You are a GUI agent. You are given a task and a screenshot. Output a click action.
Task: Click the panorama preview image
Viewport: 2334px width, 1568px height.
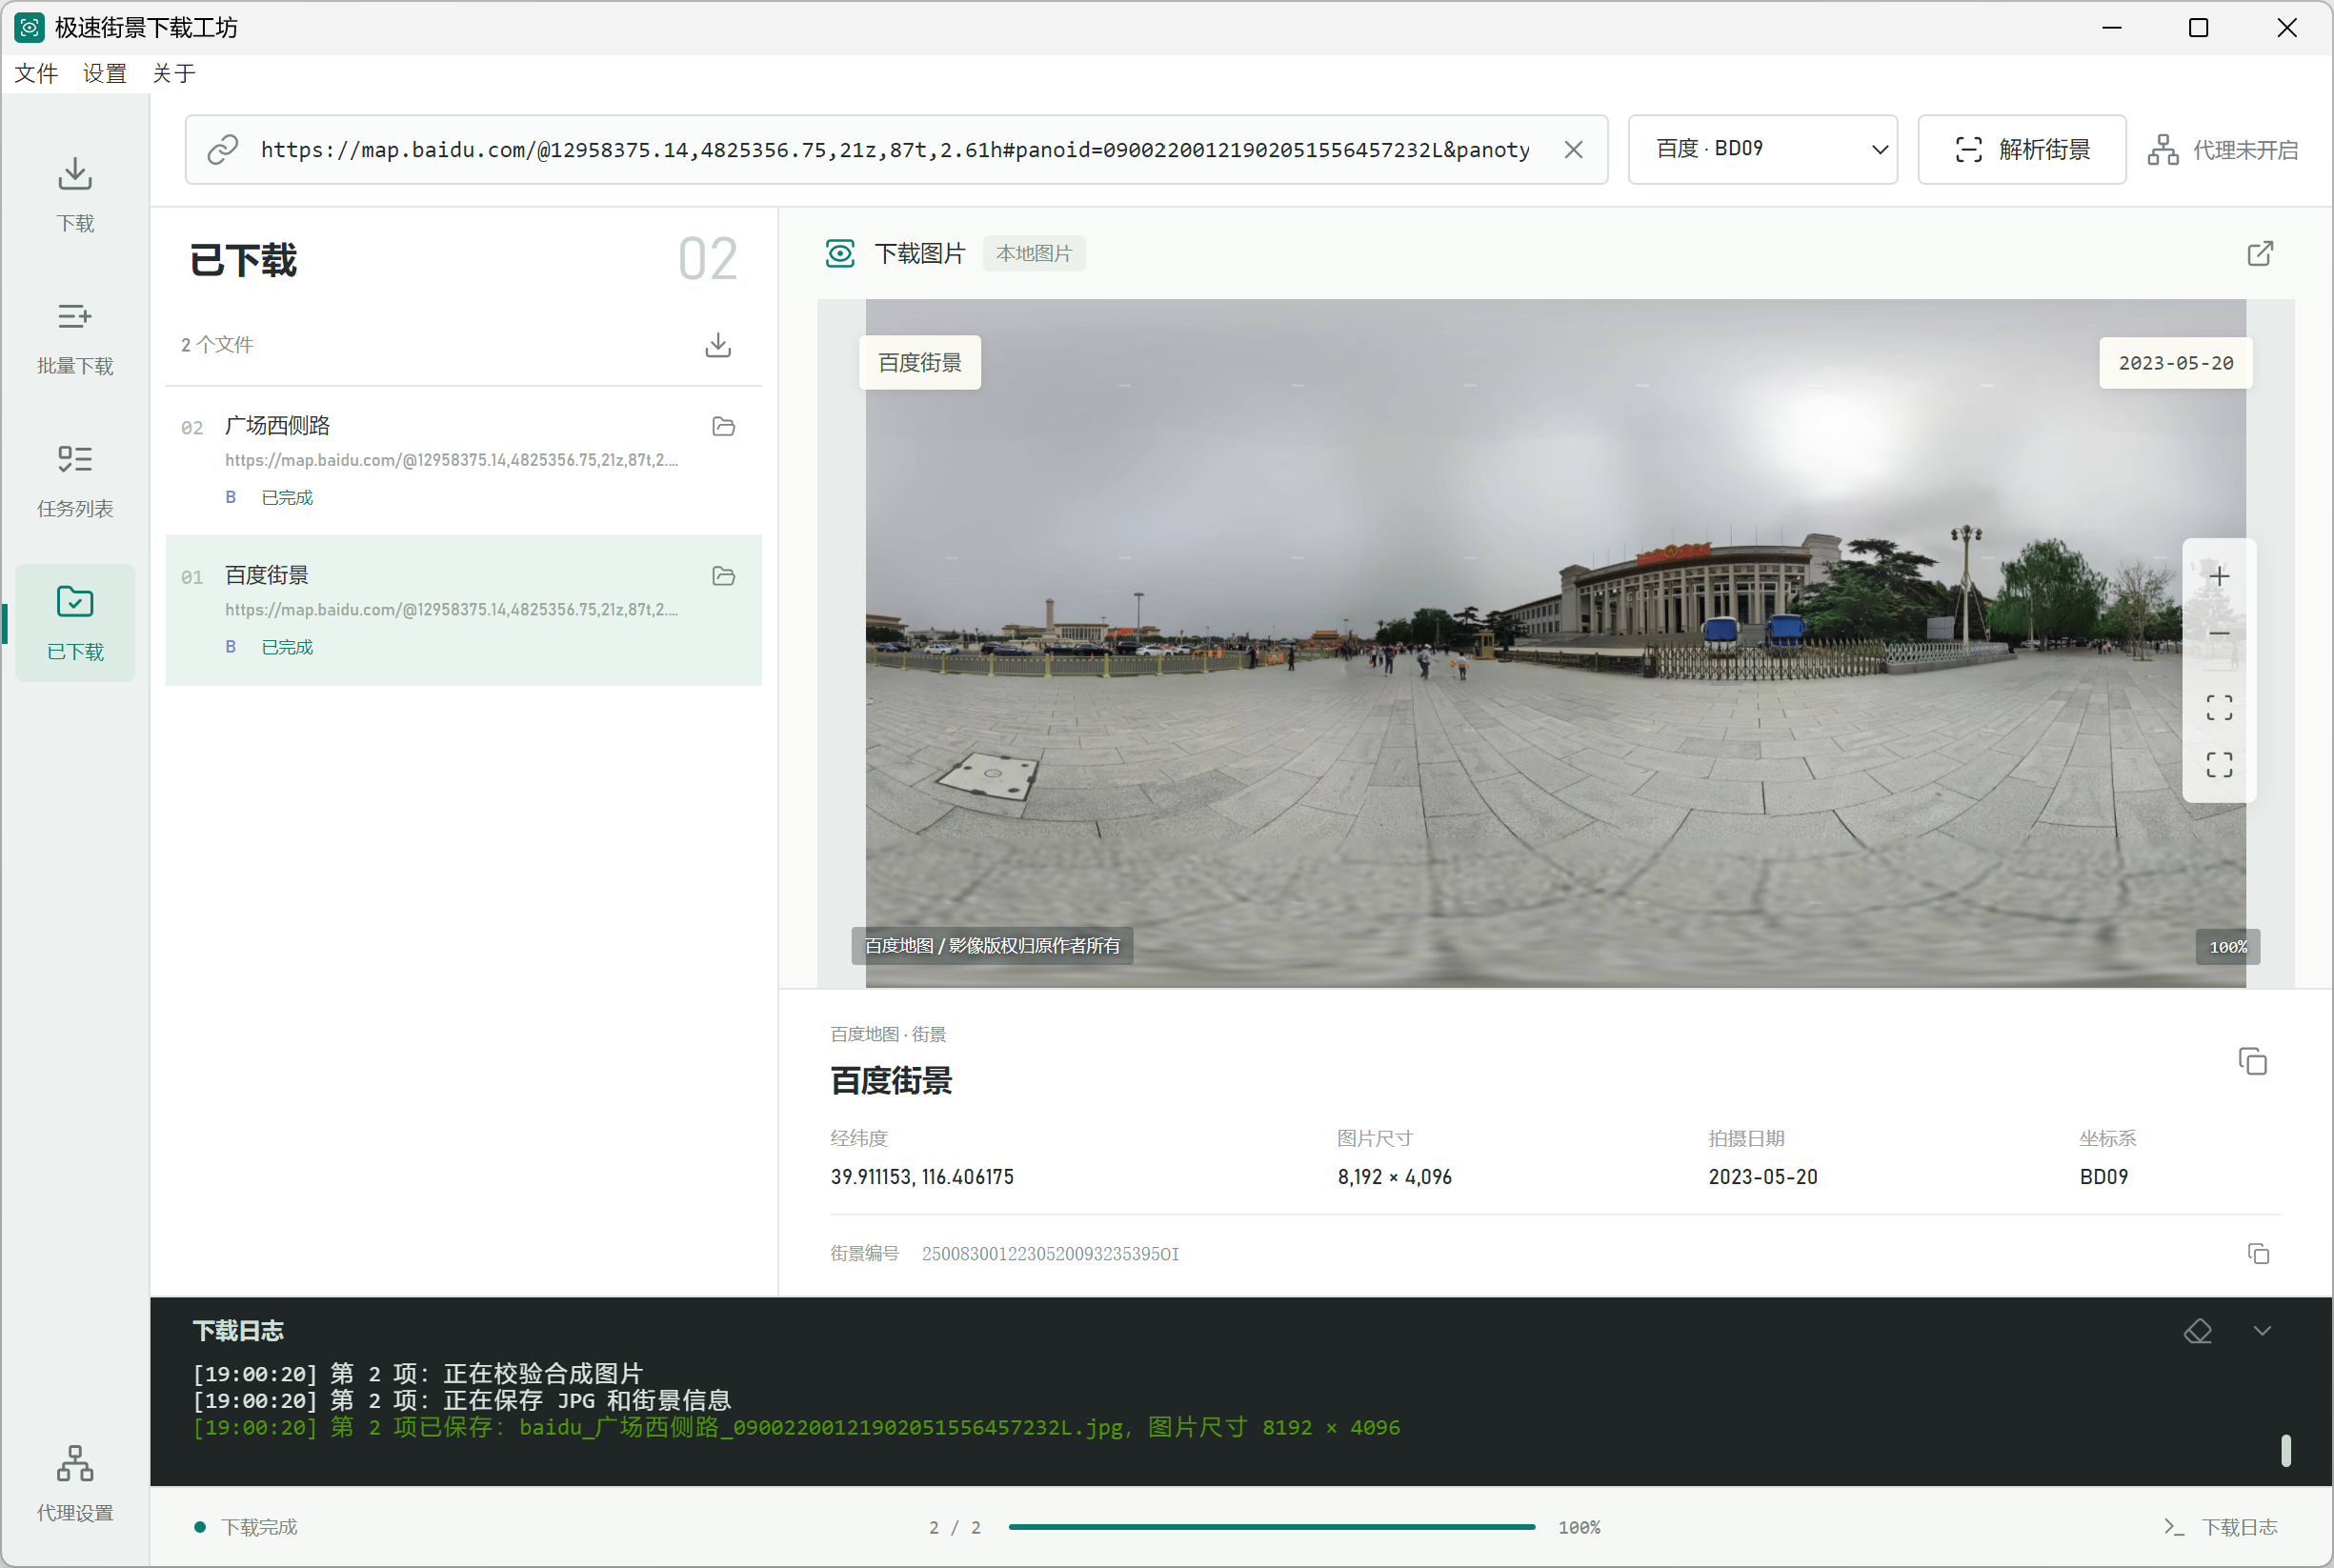(1555, 643)
